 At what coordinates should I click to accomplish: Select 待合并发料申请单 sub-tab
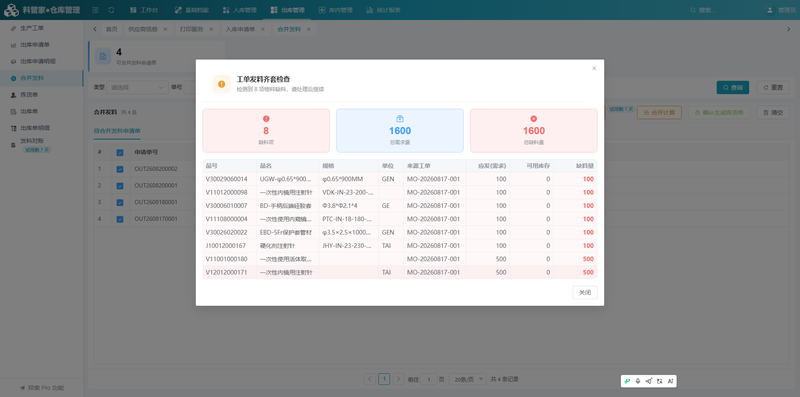tap(117, 131)
